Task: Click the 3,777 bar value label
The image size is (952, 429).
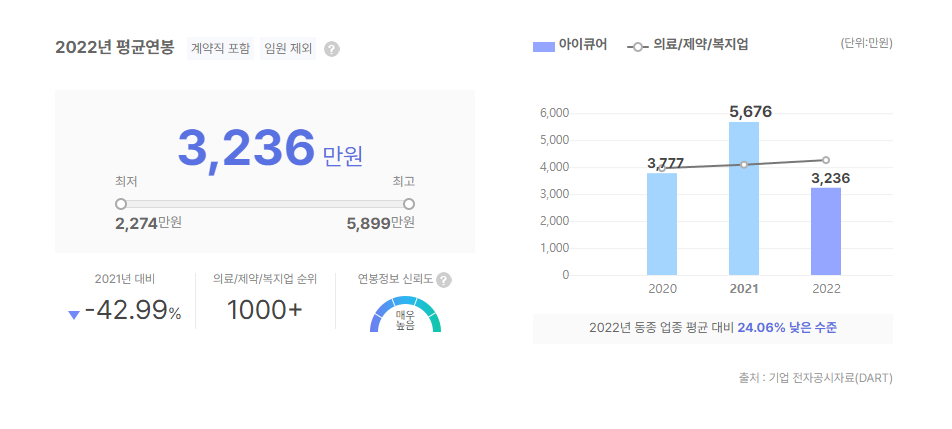Action: [x=665, y=163]
